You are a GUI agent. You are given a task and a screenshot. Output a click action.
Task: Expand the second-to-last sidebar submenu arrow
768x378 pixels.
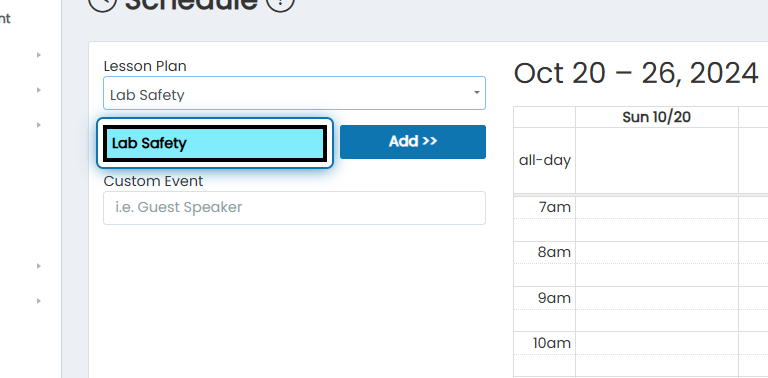(x=39, y=266)
